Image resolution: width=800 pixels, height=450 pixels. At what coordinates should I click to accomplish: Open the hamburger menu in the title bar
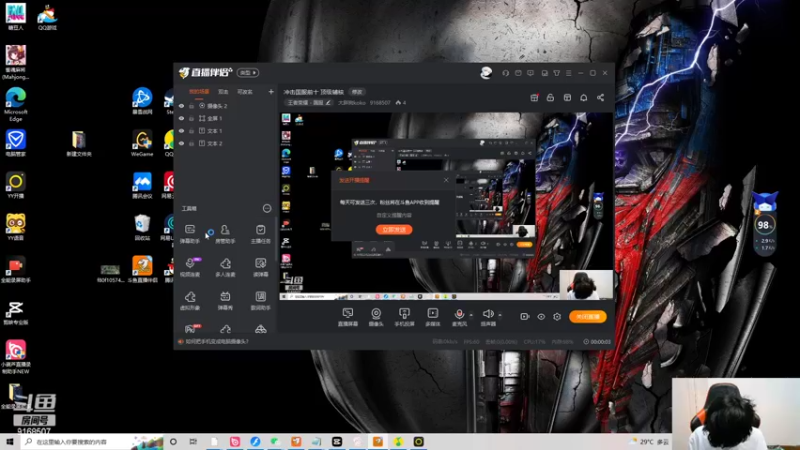(x=568, y=73)
